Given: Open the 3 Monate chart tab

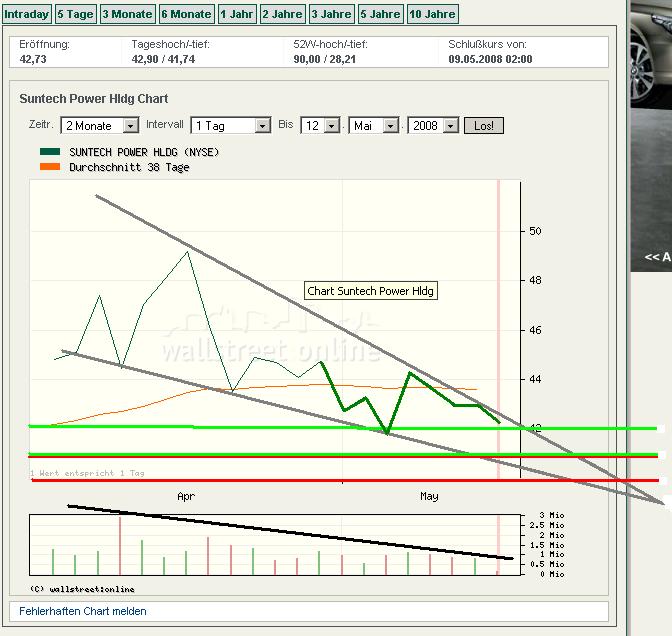Looking at the screenshot, I should [127, 14].
